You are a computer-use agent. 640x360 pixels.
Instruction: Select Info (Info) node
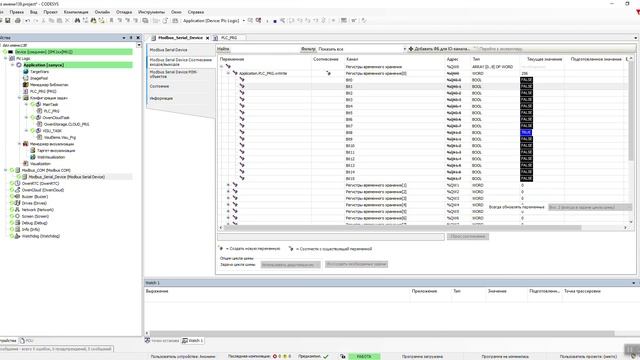pyautogui.click(x=31, y=229)
